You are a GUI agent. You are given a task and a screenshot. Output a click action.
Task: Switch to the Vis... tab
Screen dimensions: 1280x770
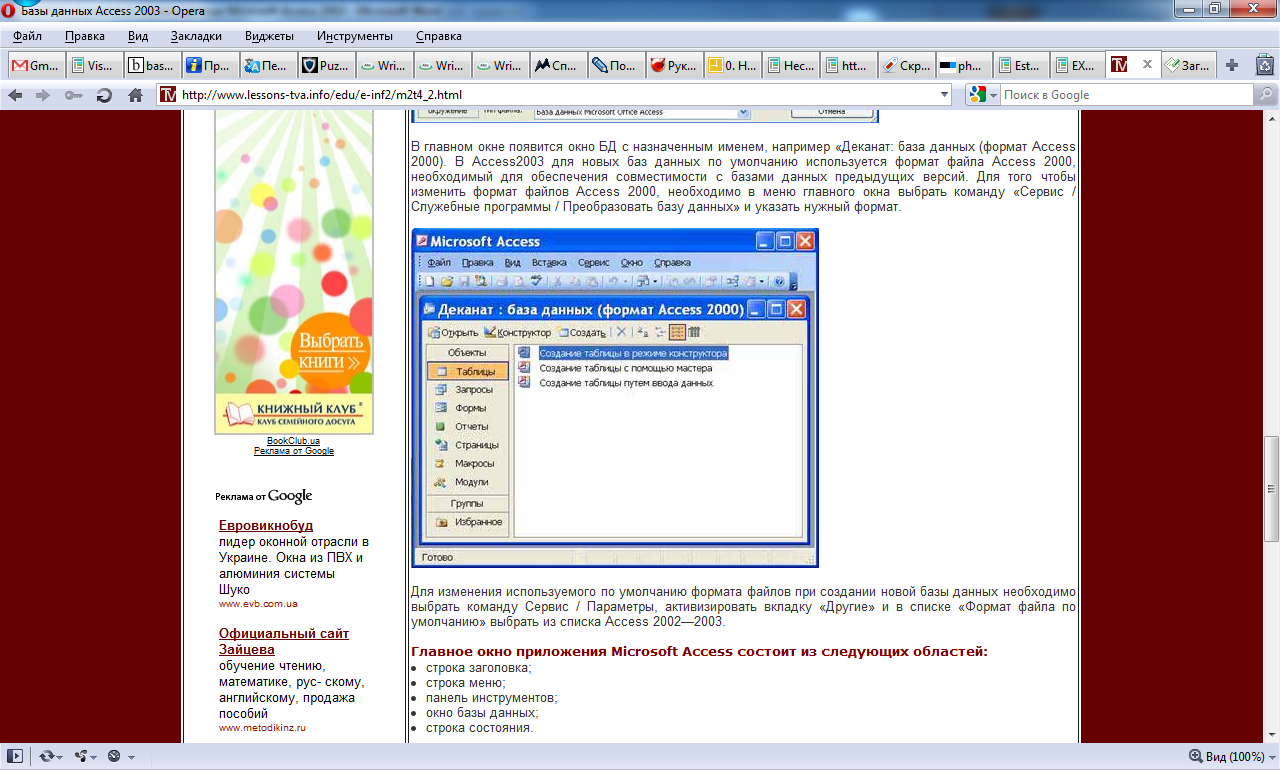[x=94, y=66]
